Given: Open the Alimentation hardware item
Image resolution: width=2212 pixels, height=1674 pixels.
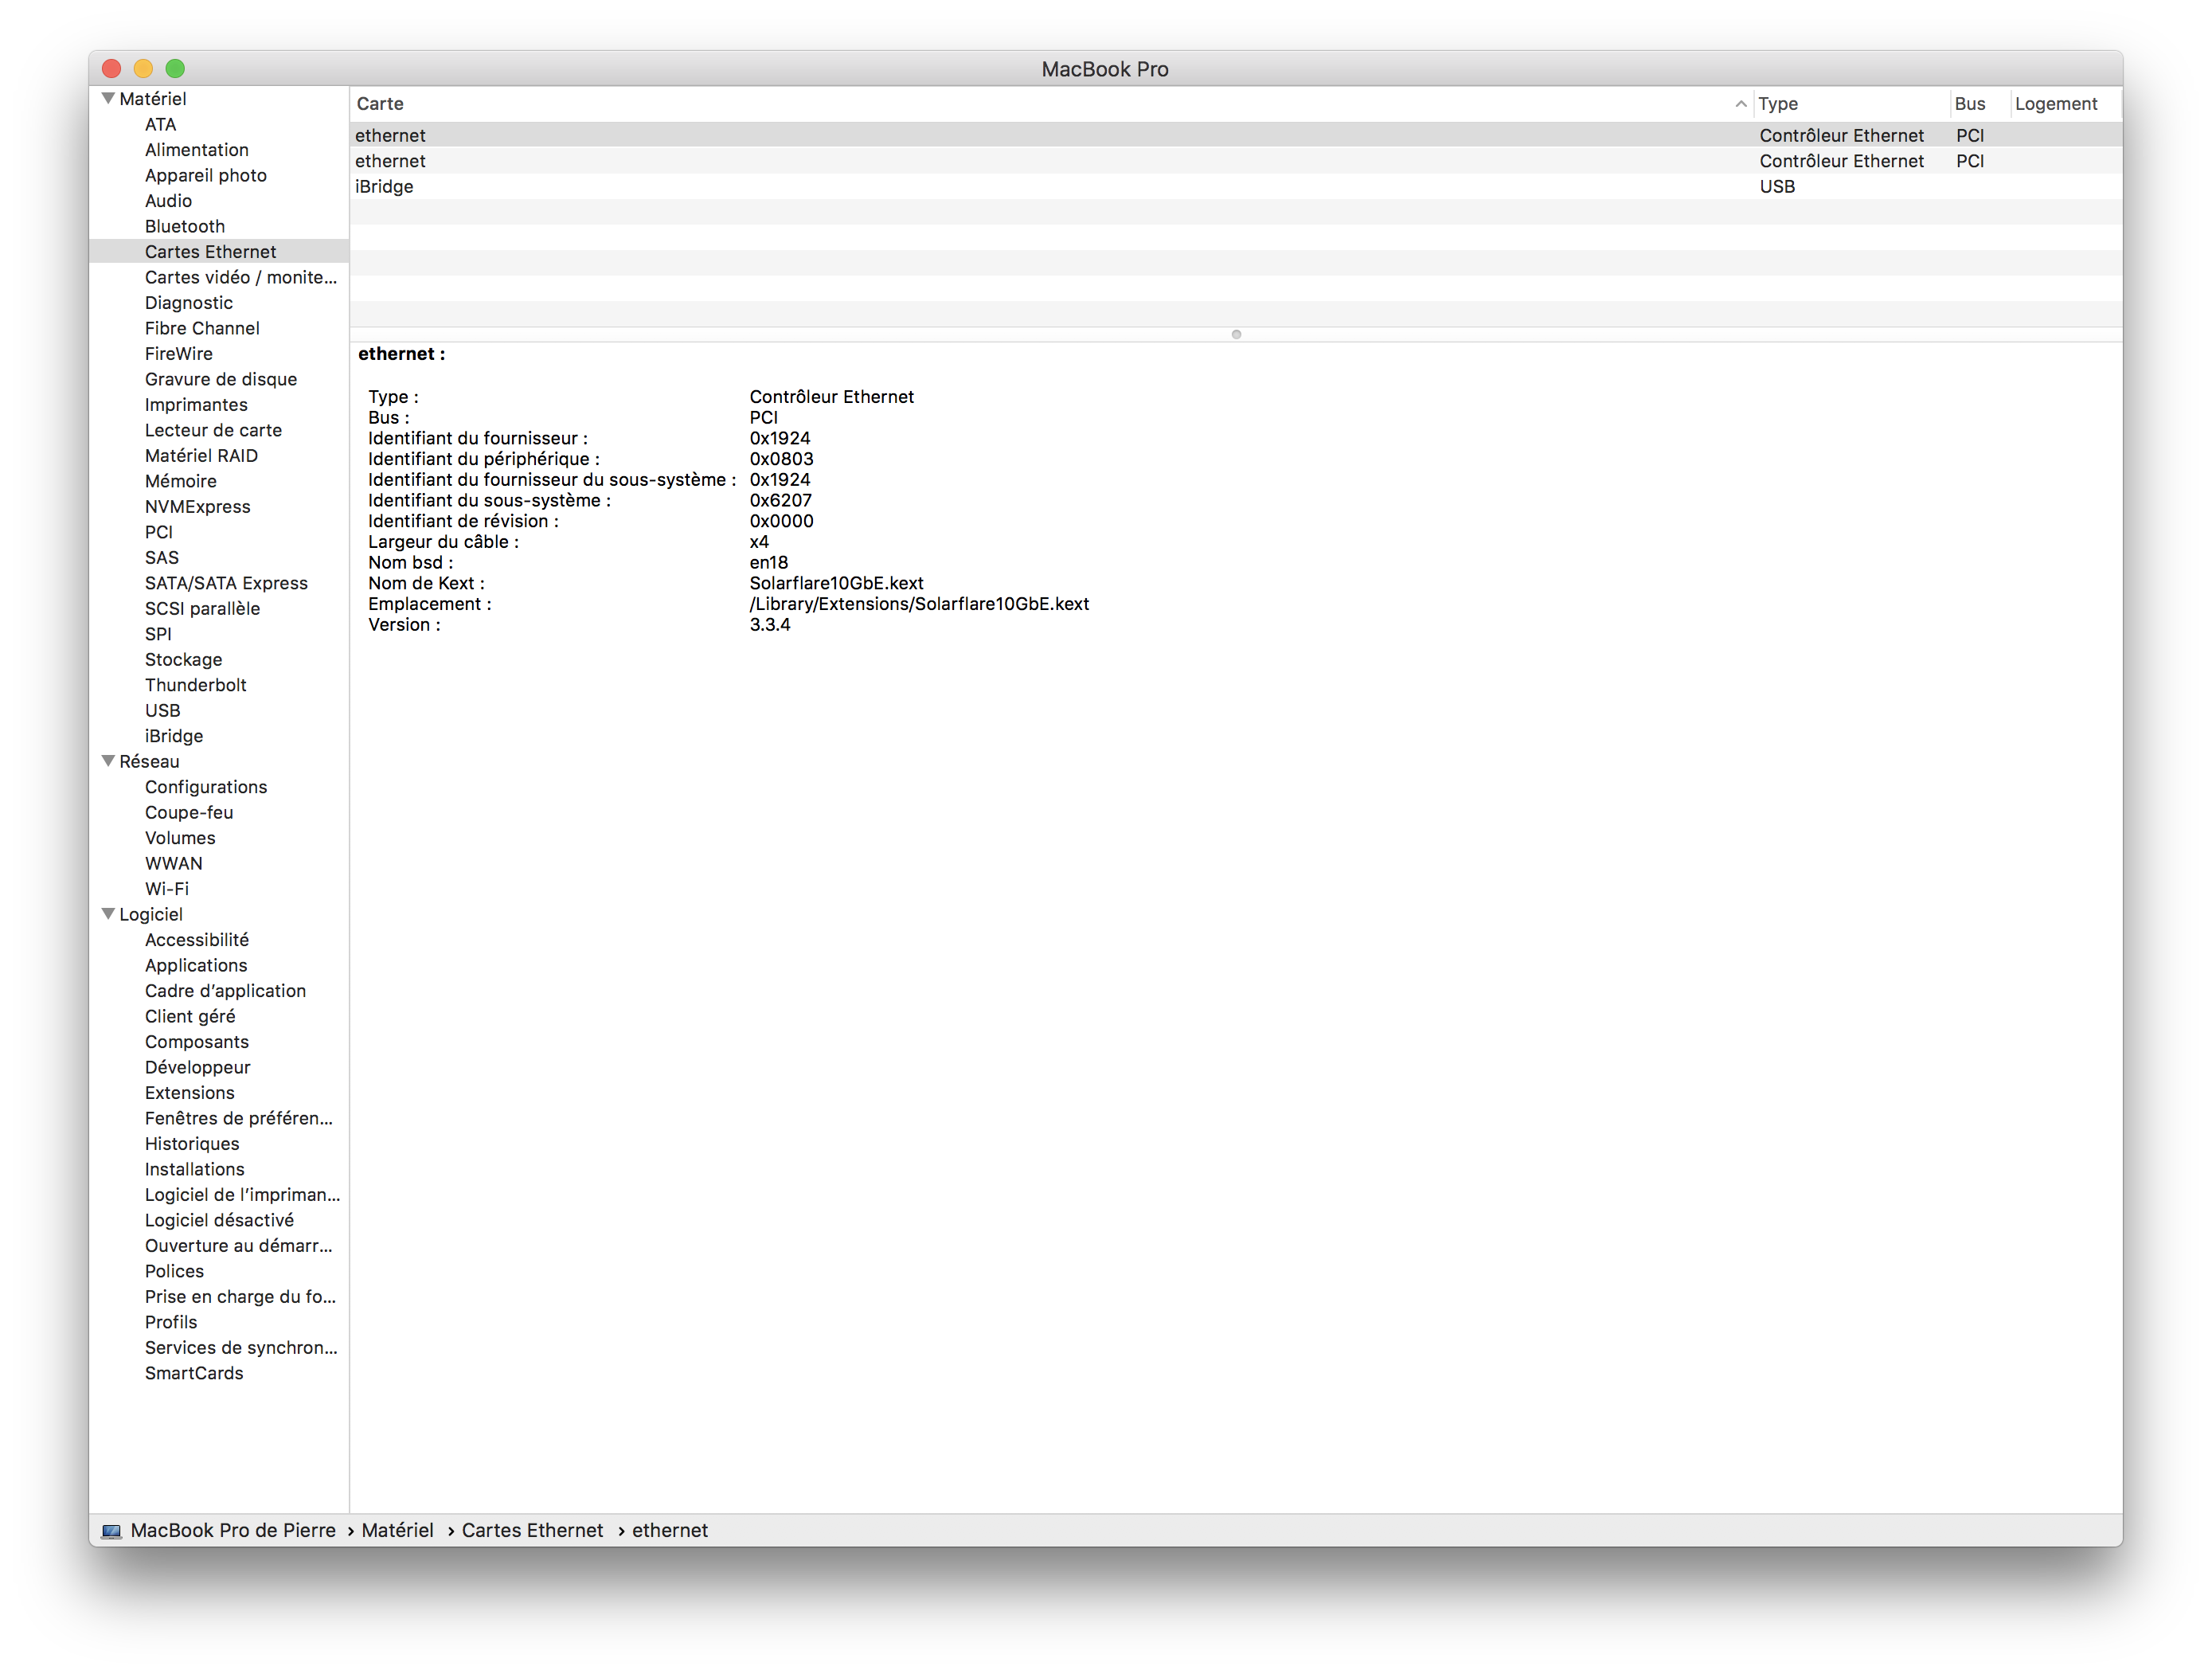Looking at the screenshot, I should tap(196, 150).
